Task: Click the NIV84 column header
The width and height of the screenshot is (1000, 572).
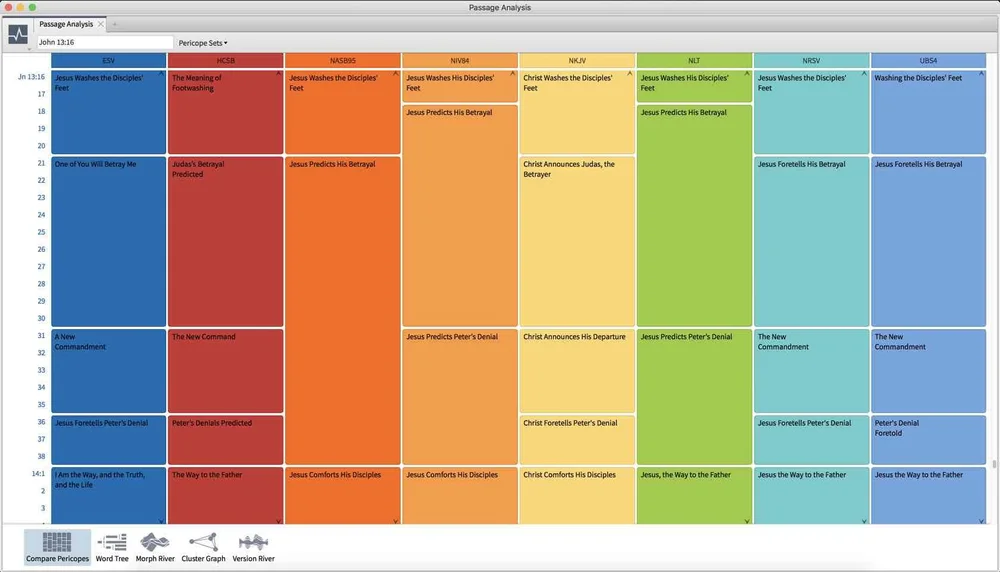Action: tap(460, 61)
